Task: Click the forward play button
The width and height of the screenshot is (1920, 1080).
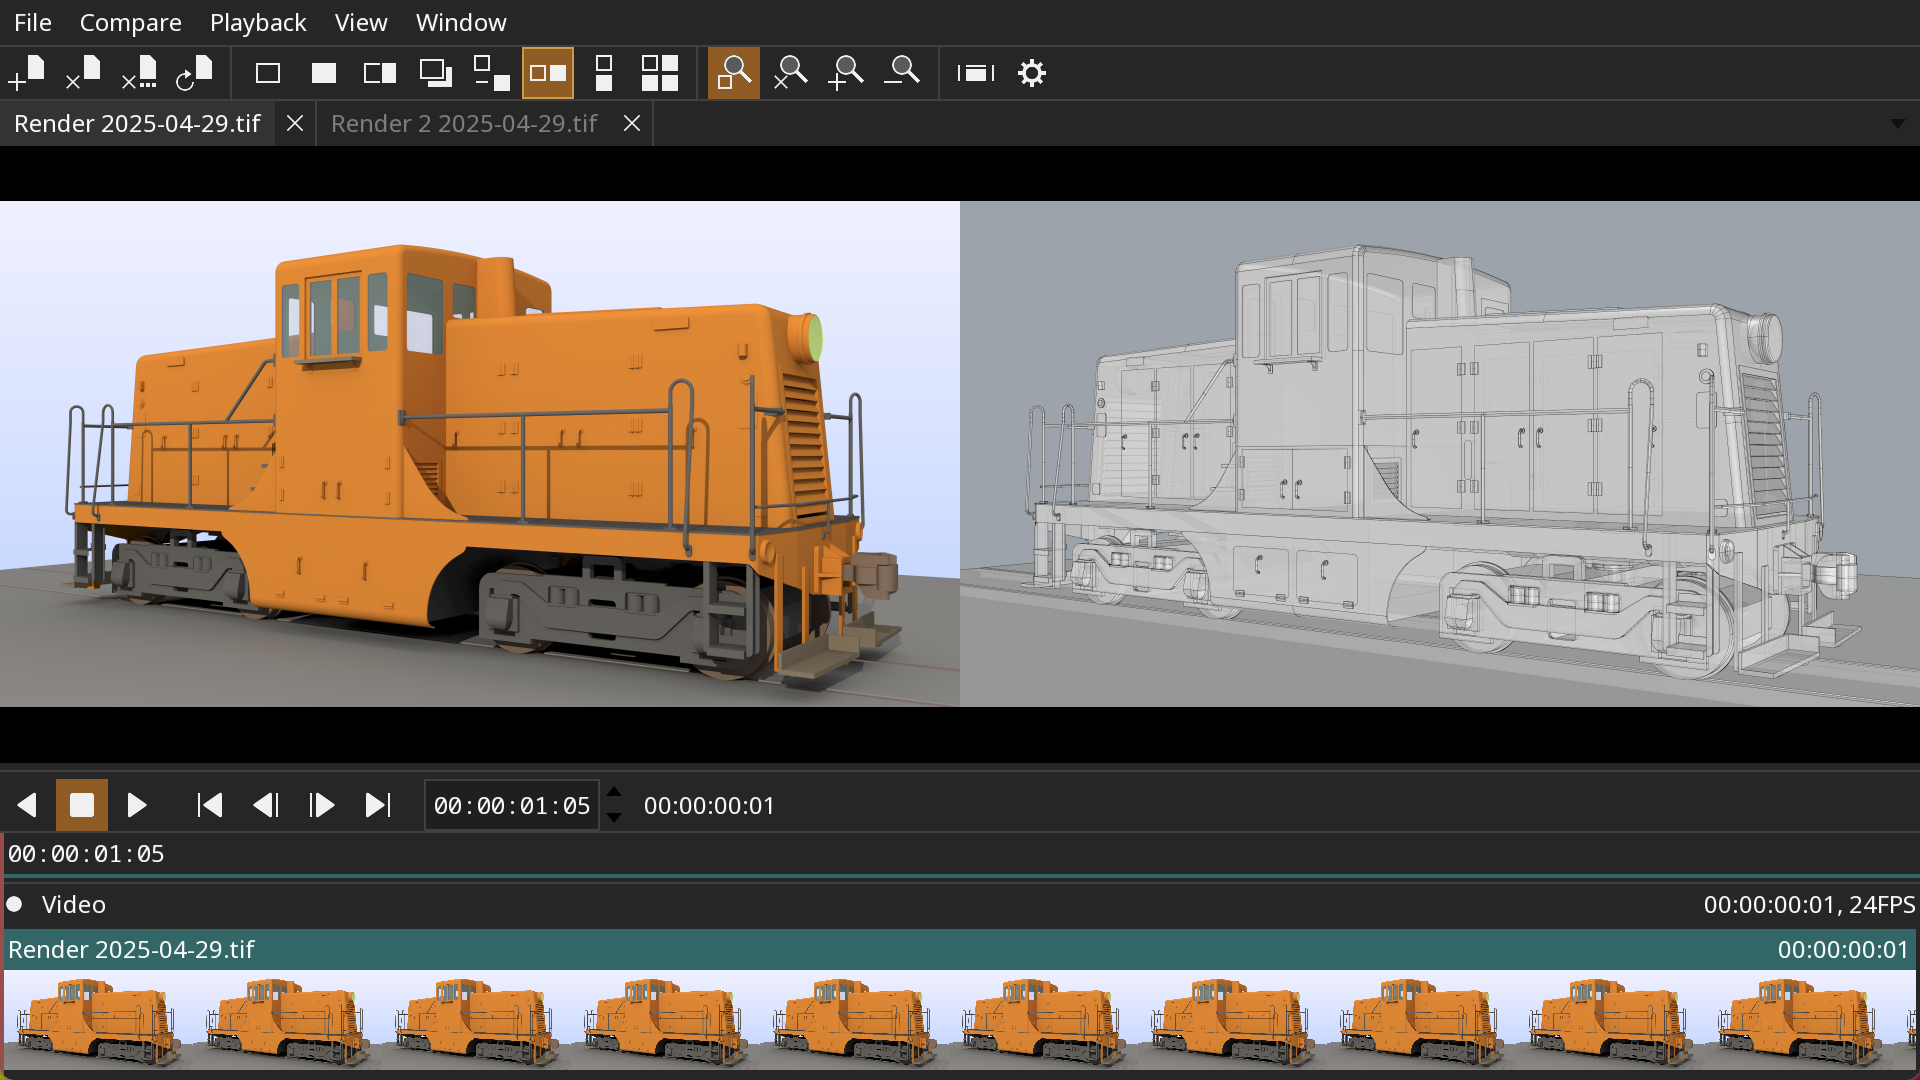Action: [137, 805]
